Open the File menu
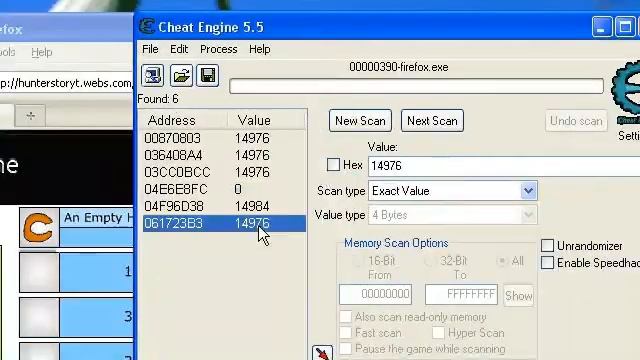Screen dimensions: 640x360 point(150,49)
